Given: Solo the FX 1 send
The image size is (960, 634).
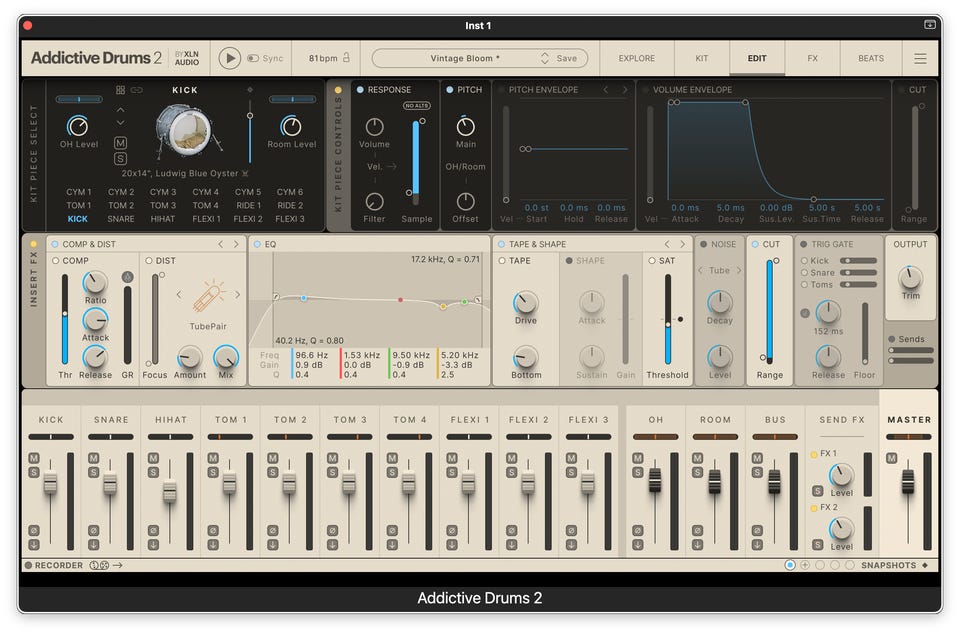Looking at the screenshot, I should (x=817, y=491).
